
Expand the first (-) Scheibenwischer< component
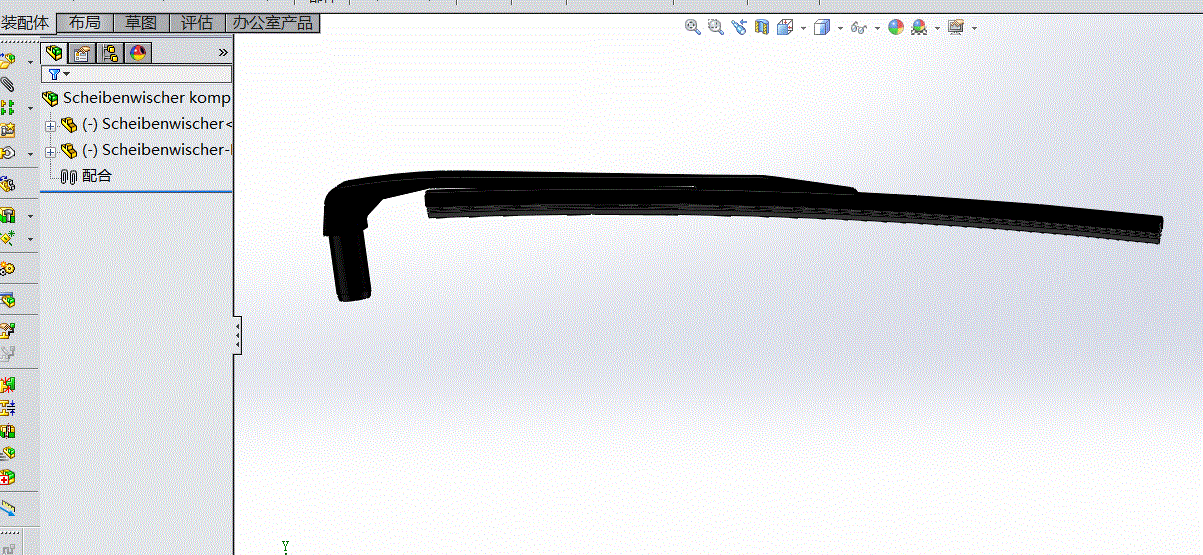click(x=50, y=126)
